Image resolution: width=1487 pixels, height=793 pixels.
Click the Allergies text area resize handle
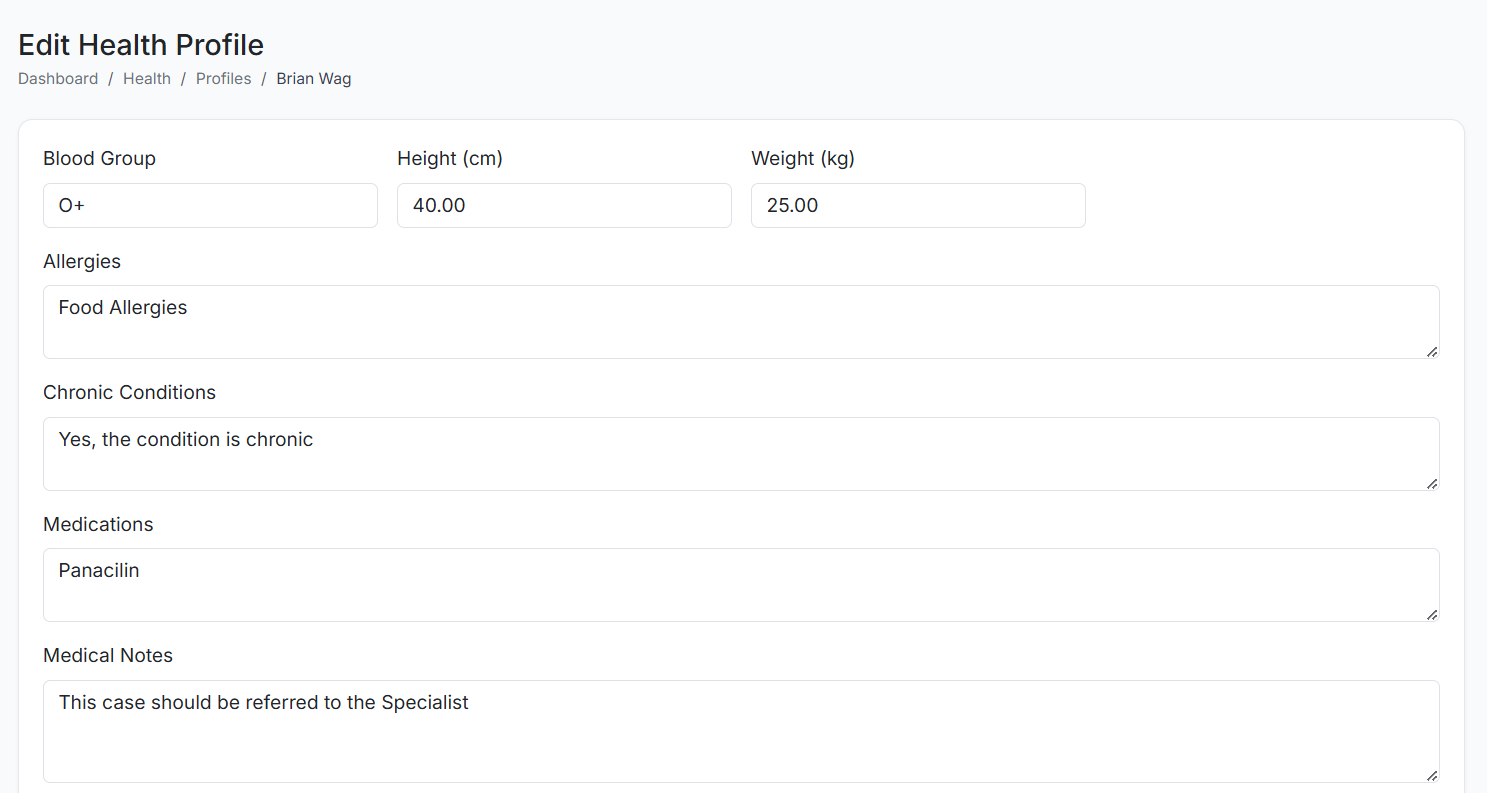click(x=1432, y=351)
